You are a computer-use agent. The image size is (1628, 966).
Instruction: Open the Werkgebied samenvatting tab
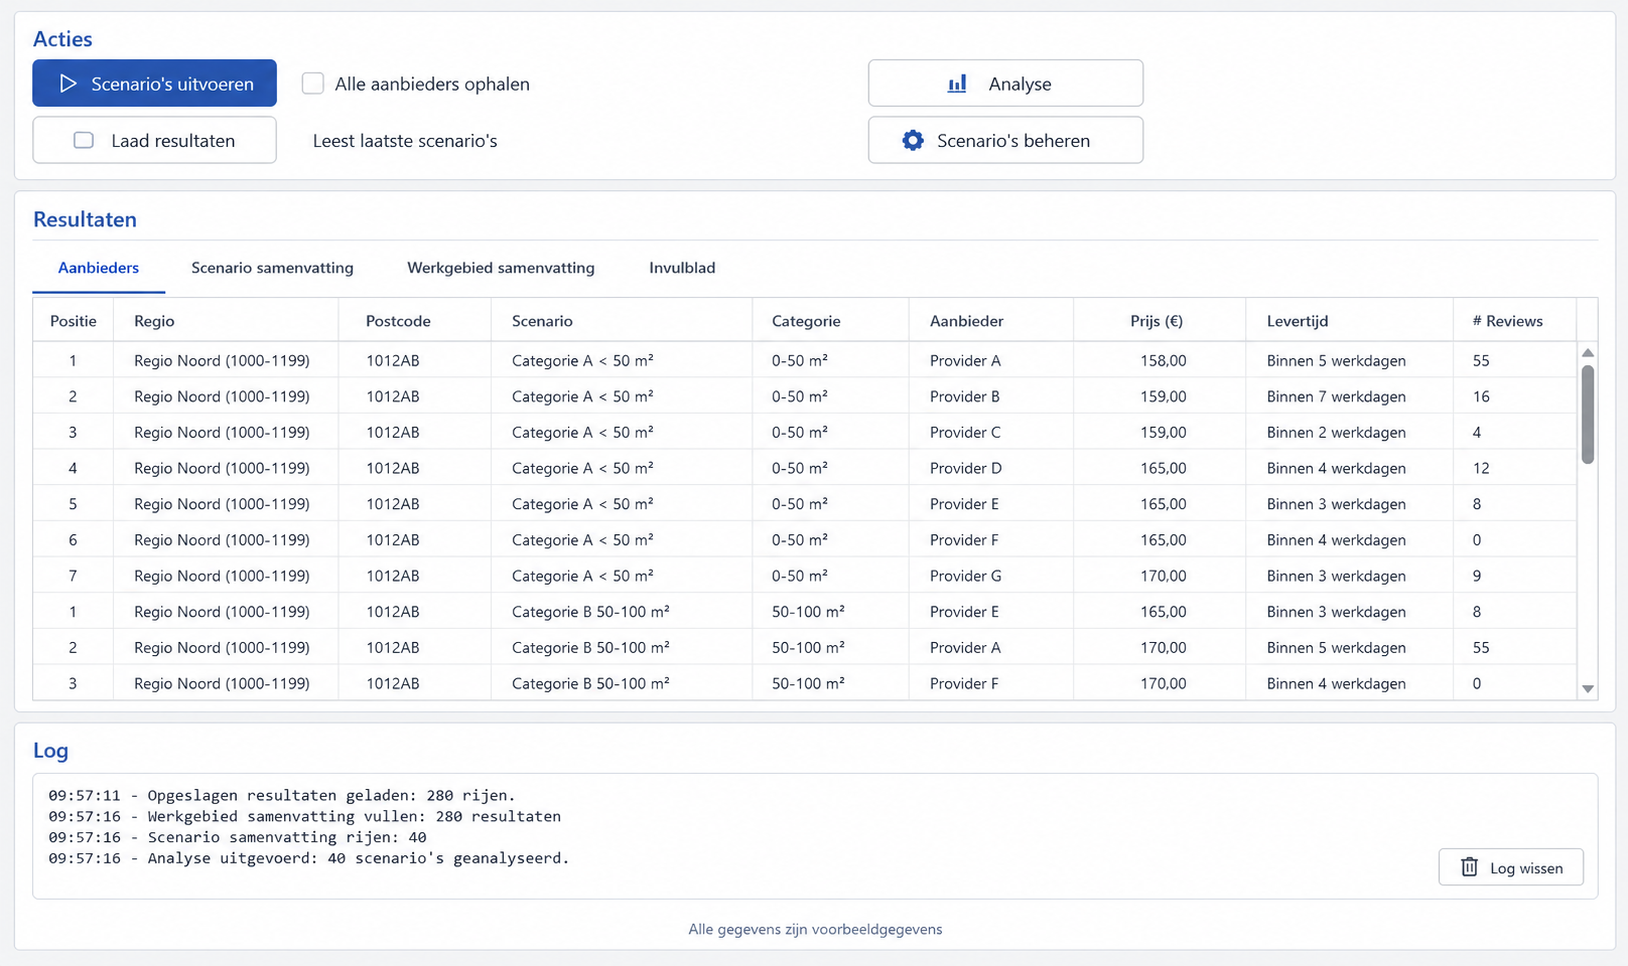(x=501, y=268)
